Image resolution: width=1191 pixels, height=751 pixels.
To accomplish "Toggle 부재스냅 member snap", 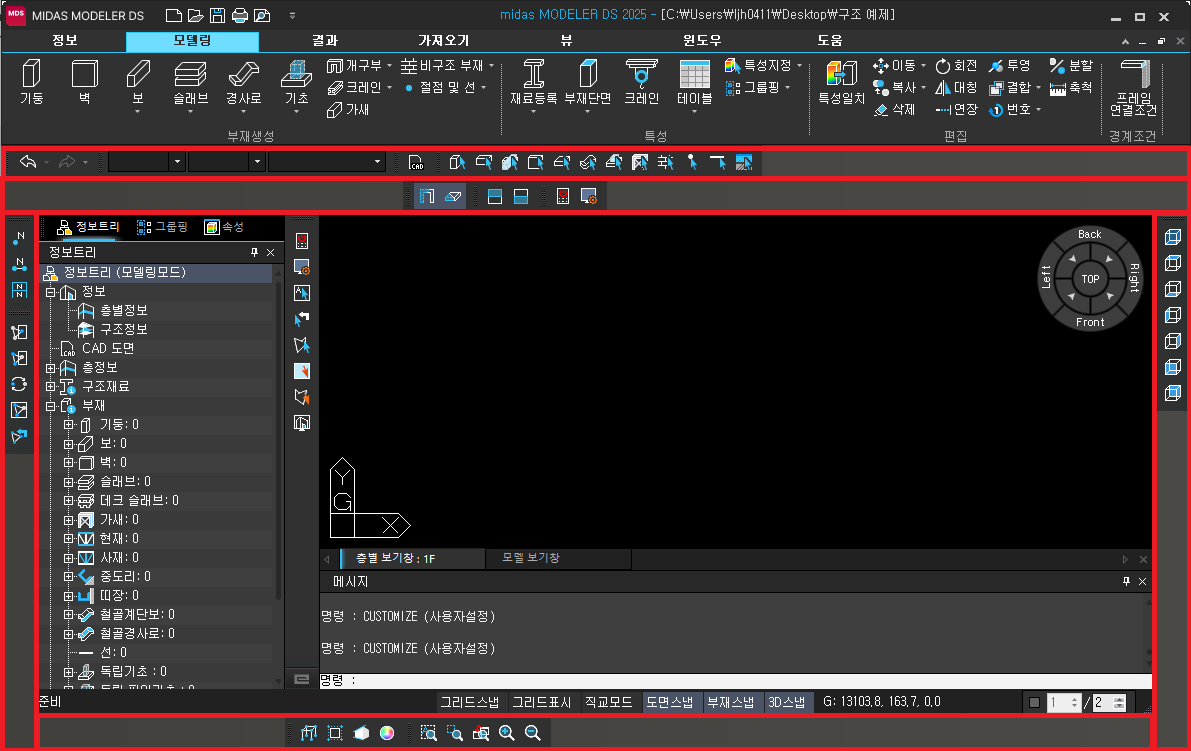I will [730, 702].
